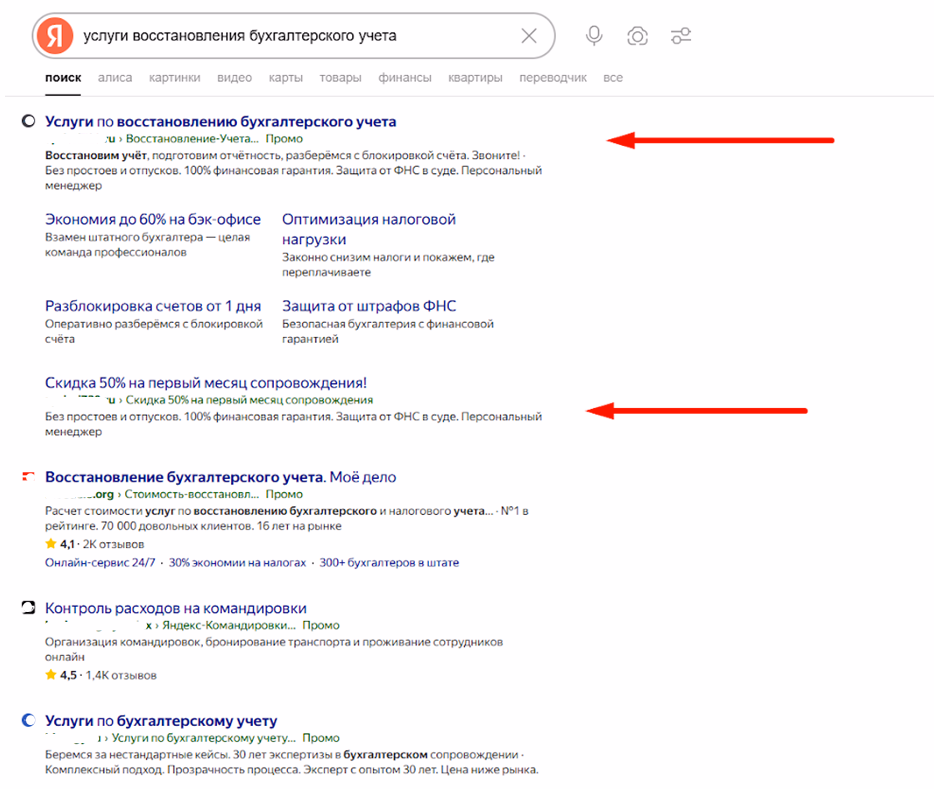934x789 pixels.
Task: Expand the все services menu
Action: coord(612,78)
